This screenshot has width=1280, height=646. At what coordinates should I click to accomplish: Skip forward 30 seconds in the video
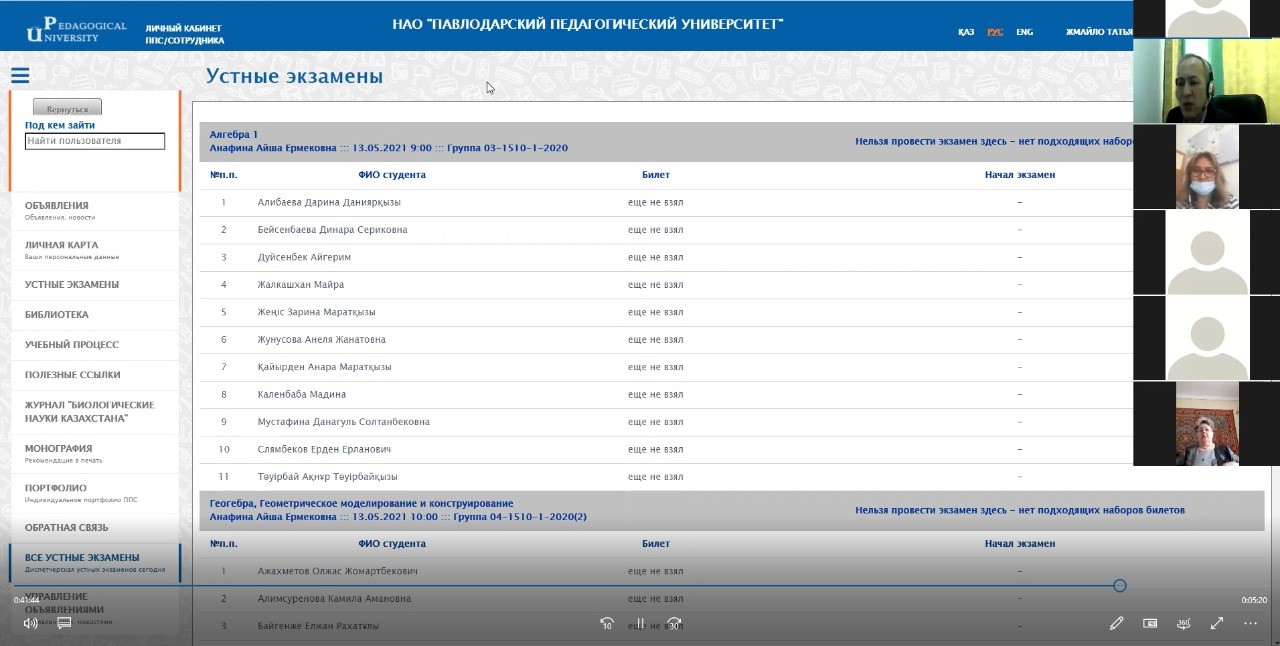pyautogui.click(x=674, y=623)
